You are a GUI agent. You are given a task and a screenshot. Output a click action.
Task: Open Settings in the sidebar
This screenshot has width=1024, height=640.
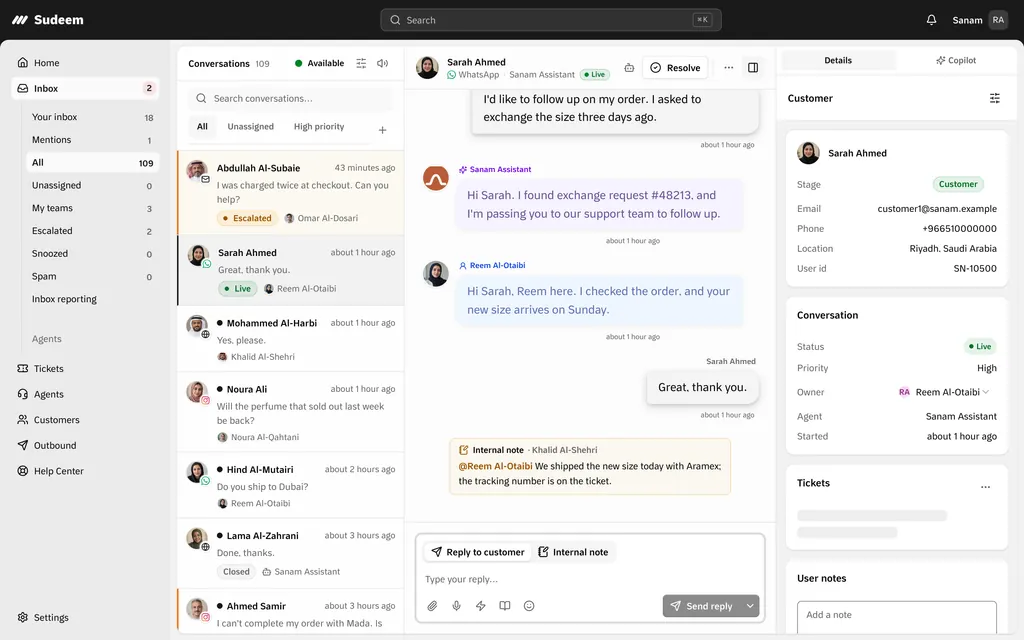click(x=85, y=617)
